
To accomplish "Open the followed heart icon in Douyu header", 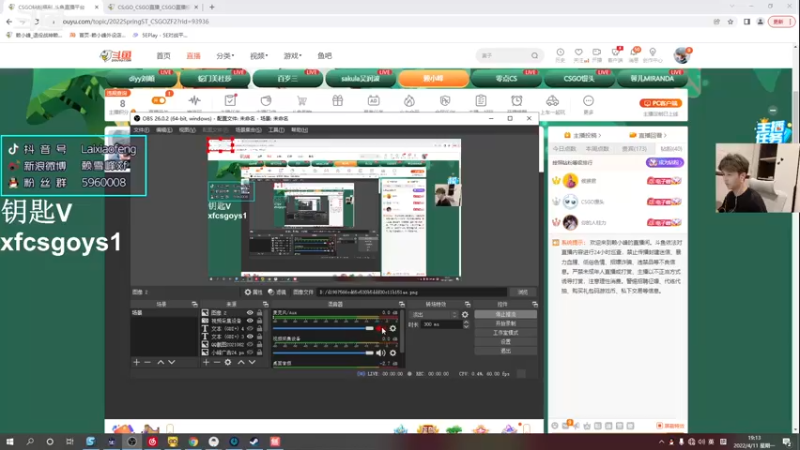I will [x=579, y=53].
